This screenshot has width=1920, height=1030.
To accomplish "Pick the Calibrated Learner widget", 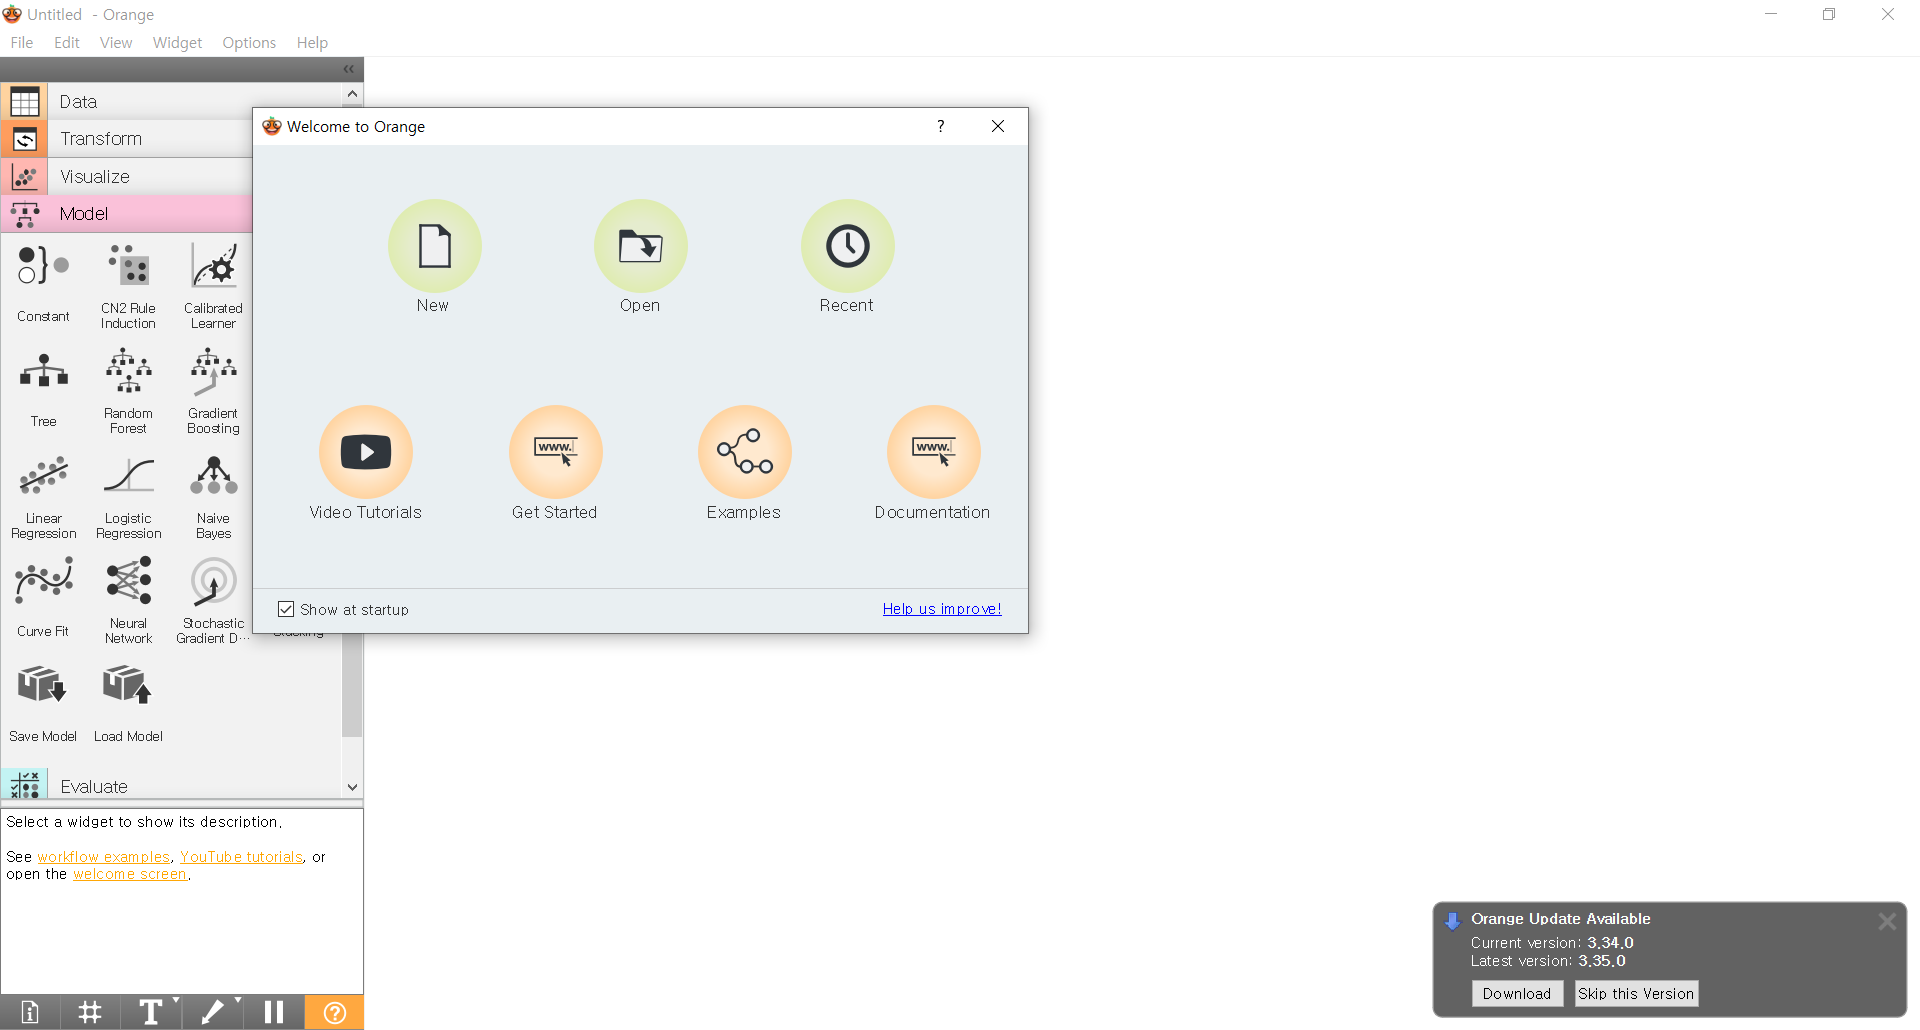I will pyautogui.click(x=213, y=284).
